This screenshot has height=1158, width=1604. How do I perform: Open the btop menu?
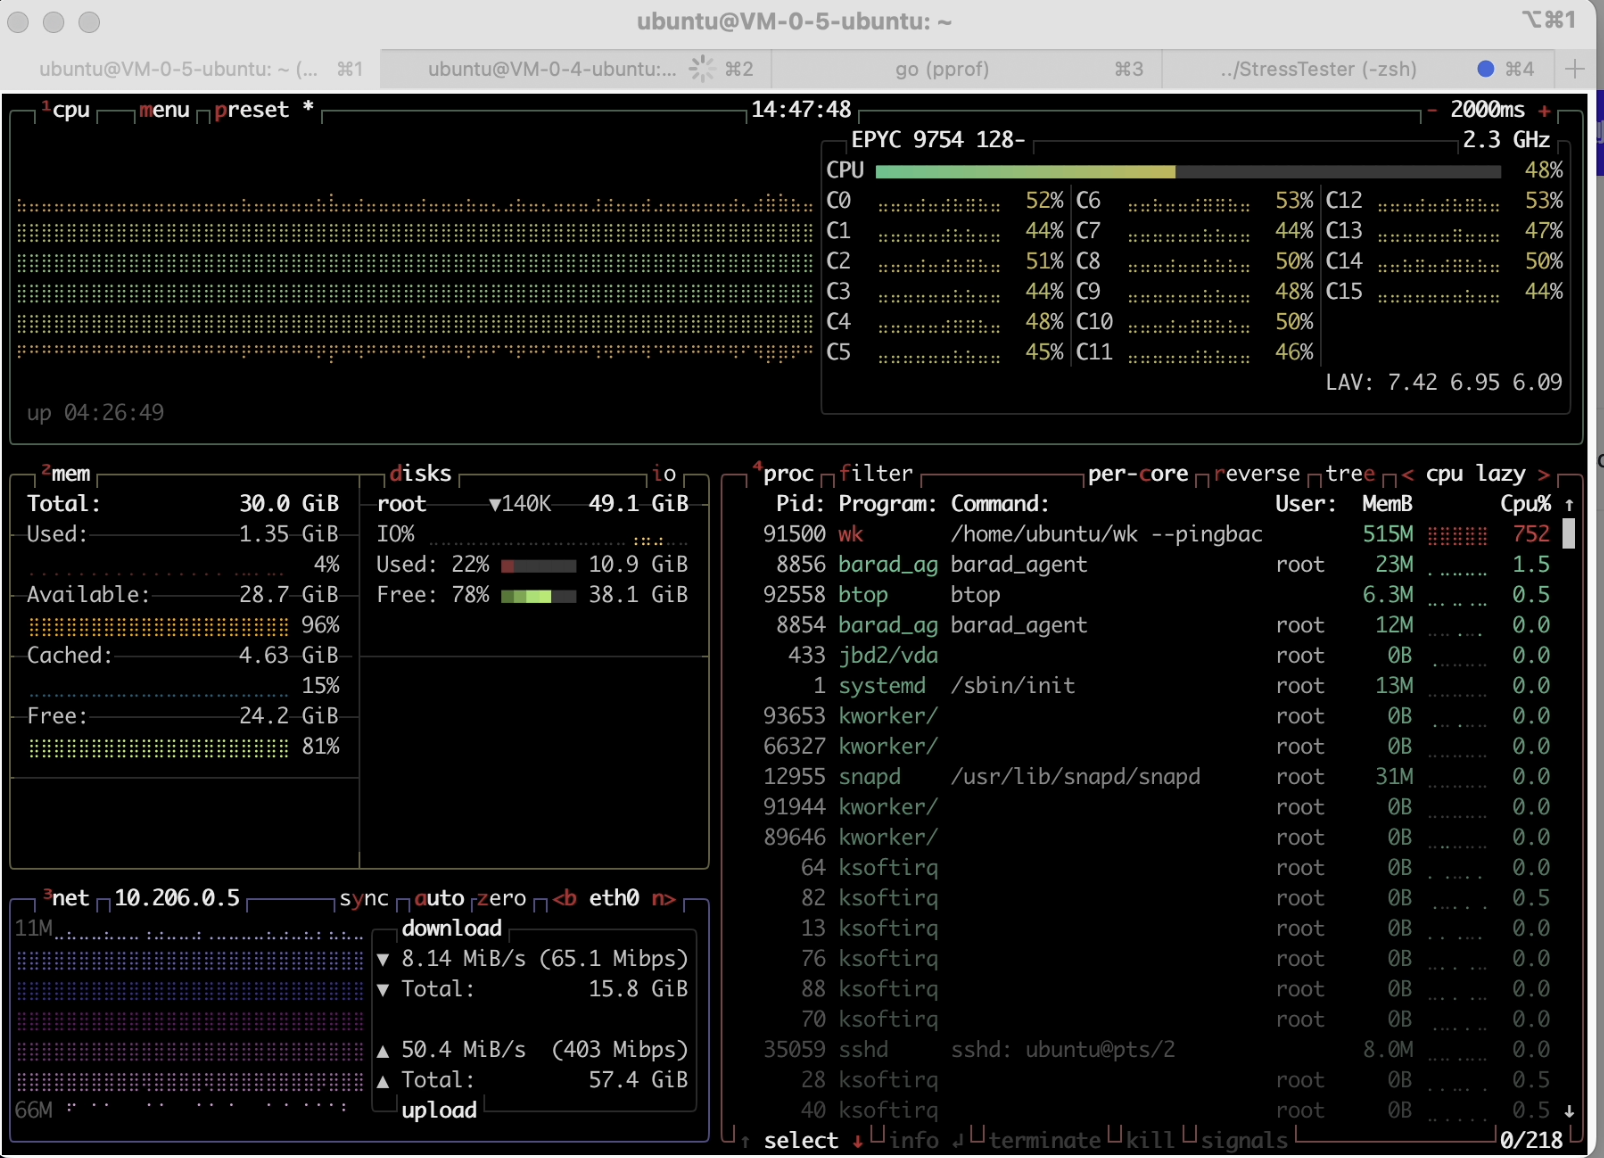click(164, 110)
